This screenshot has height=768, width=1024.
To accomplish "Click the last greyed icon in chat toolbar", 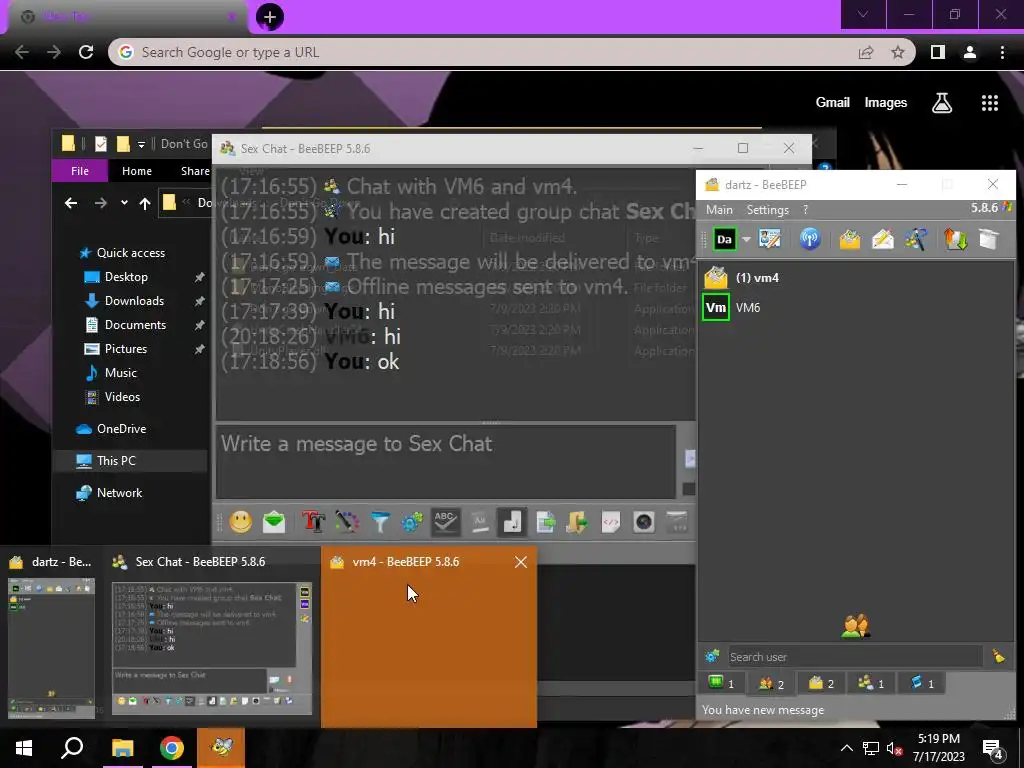I will pyautogui.click(x=677, y=522).
